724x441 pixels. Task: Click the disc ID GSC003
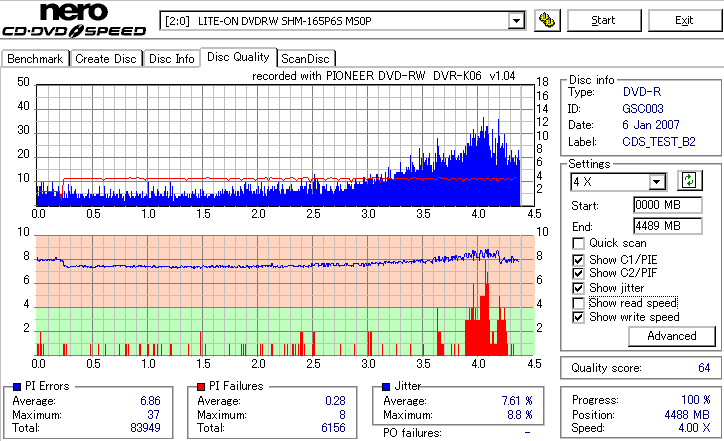(x=643, y=109)
